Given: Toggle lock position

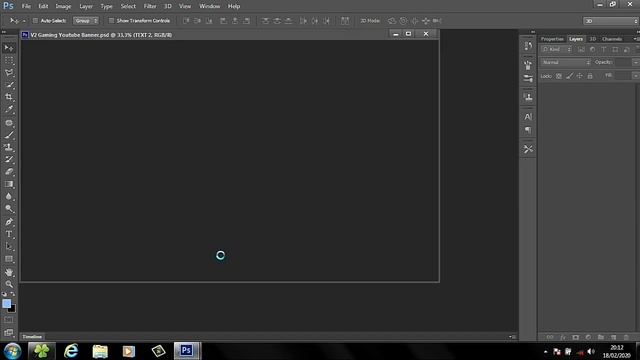Looking at the screenshot, I should pos(580,76).
